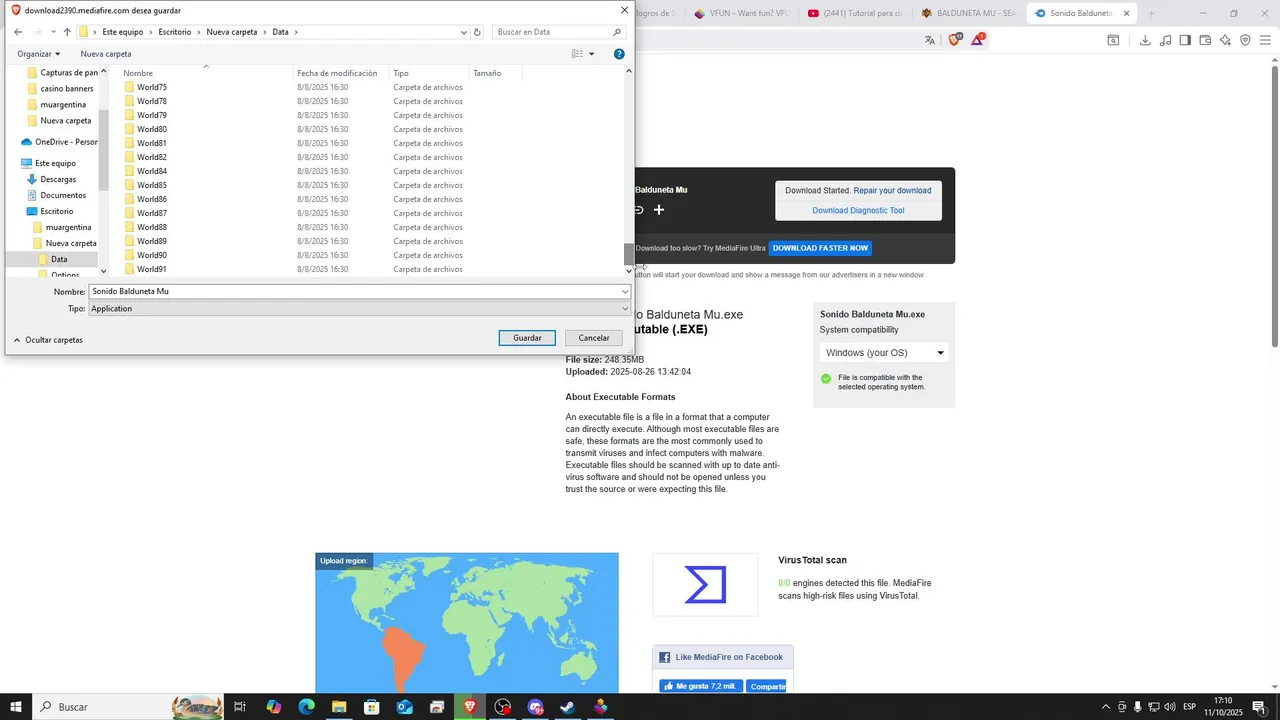Select OneDrive in the navigation pane

pos(59,142)
